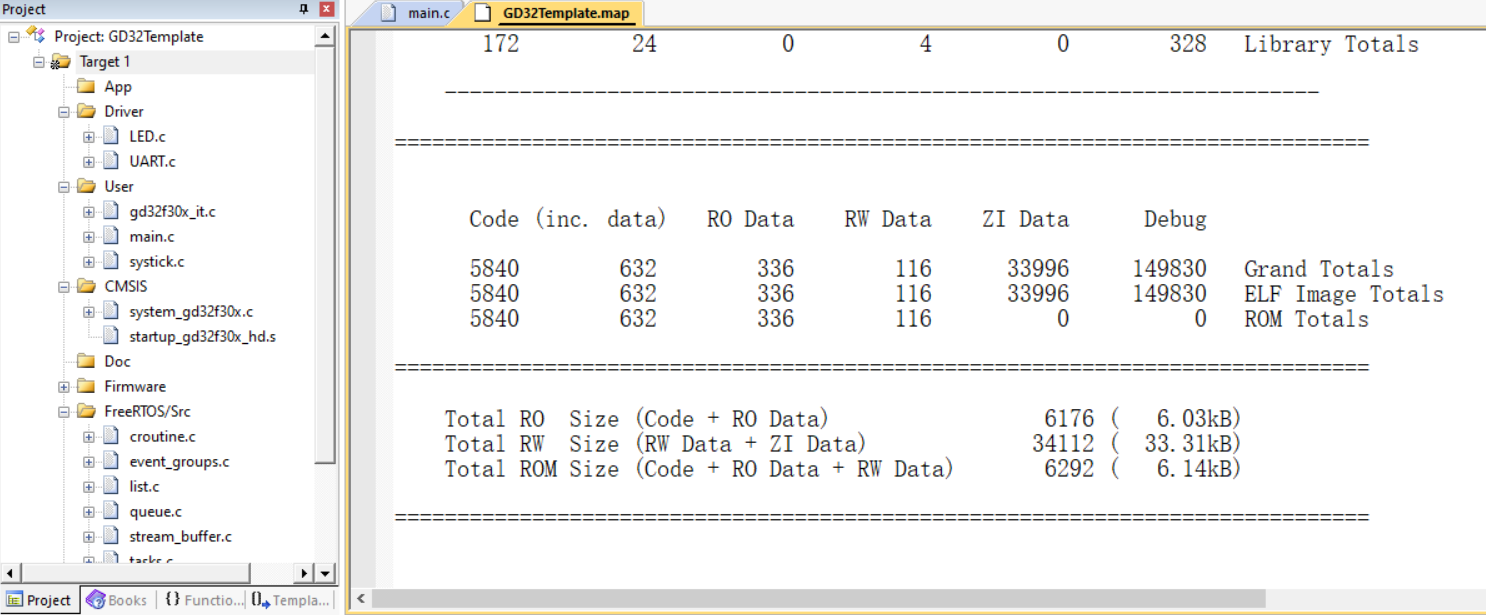
Task: Open the Templates bottom tab
Action: tap(291, 600)
